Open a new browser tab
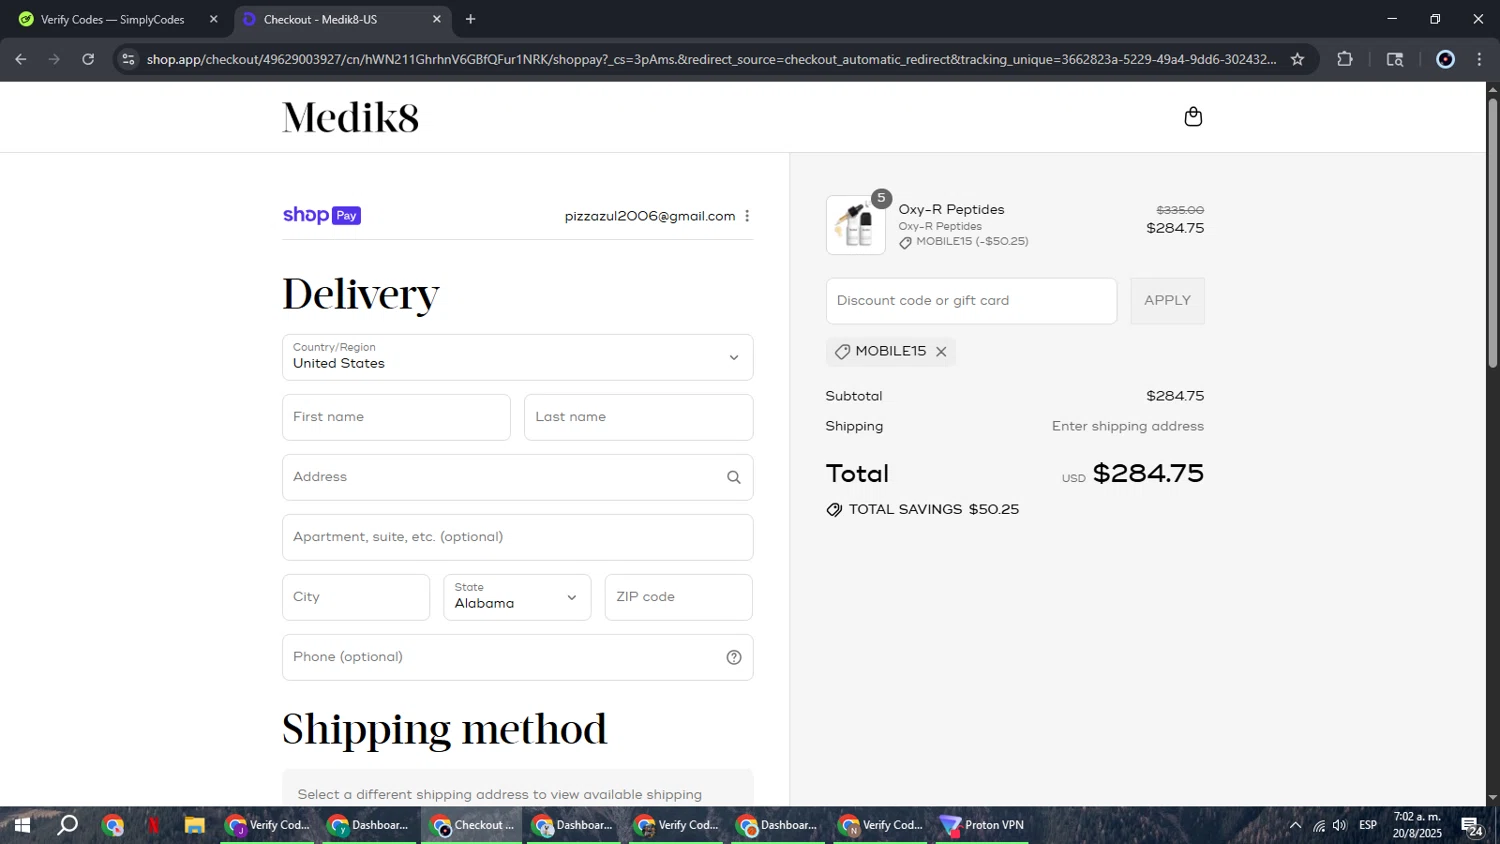This screenshot has height=844, width=1500. click(471, 19)
